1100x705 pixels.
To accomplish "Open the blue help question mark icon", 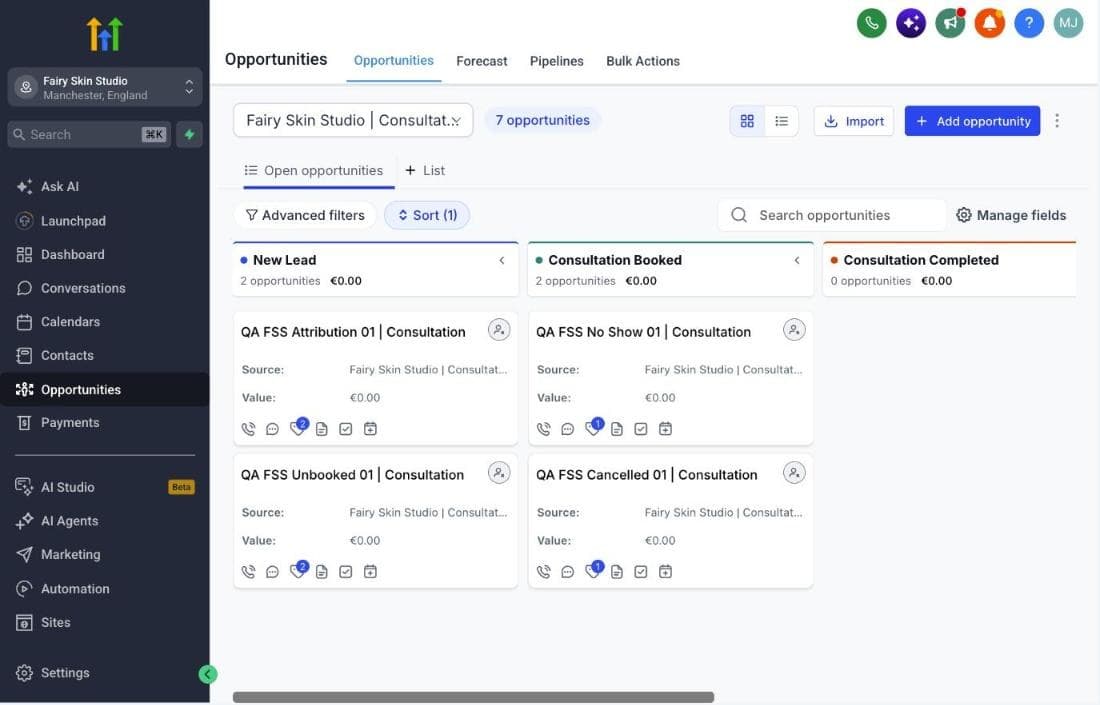I will tap(1029, 23).
